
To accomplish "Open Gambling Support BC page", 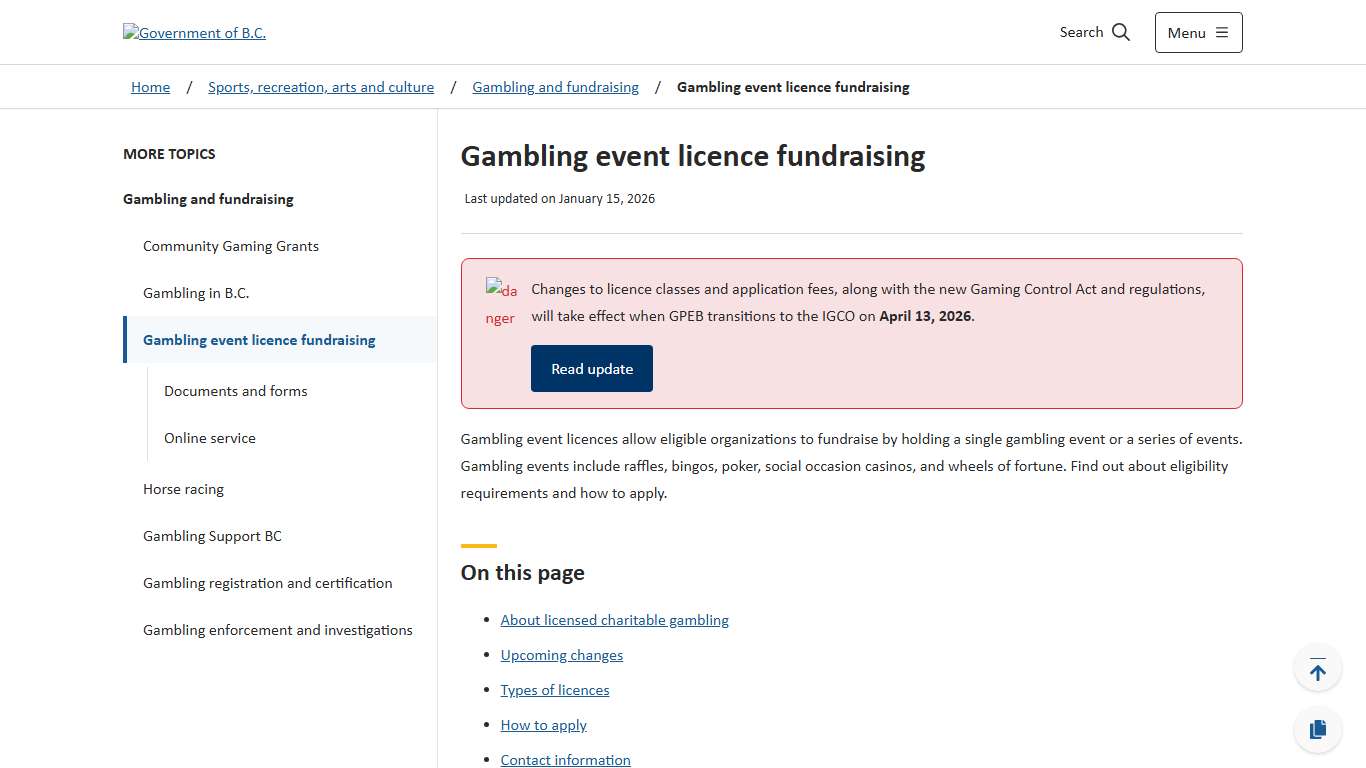I will coord(212,536).
